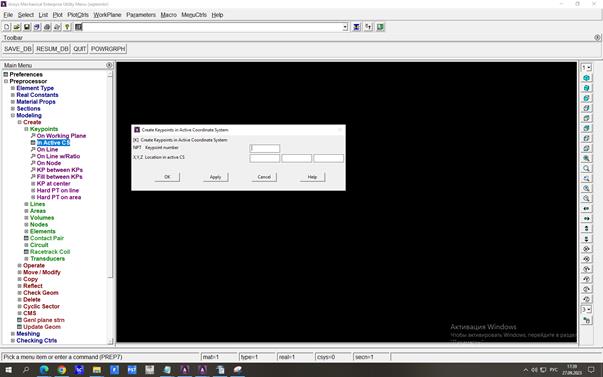The image size is (603, 377).
Task: Open the PlotCtrls menu
Action: tap(78, 15)
